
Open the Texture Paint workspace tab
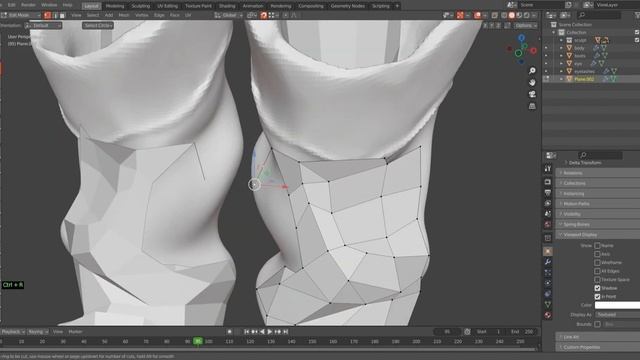coord(198,6)
